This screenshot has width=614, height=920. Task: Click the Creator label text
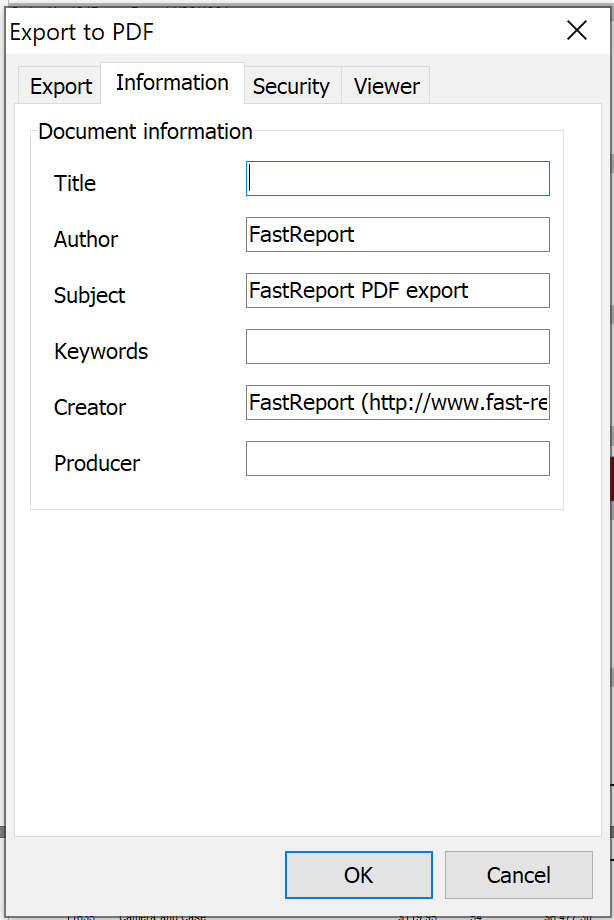click(90, 407)
